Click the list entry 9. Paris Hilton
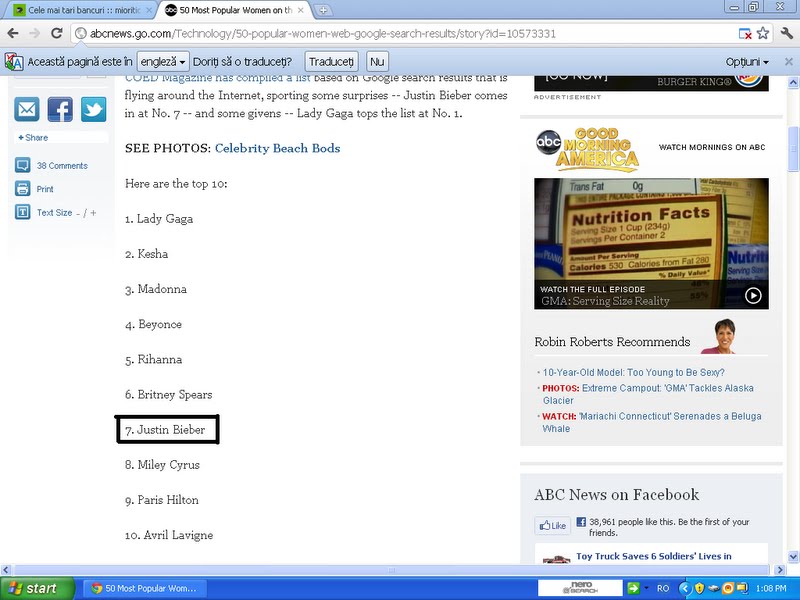 tap(162, 501)
